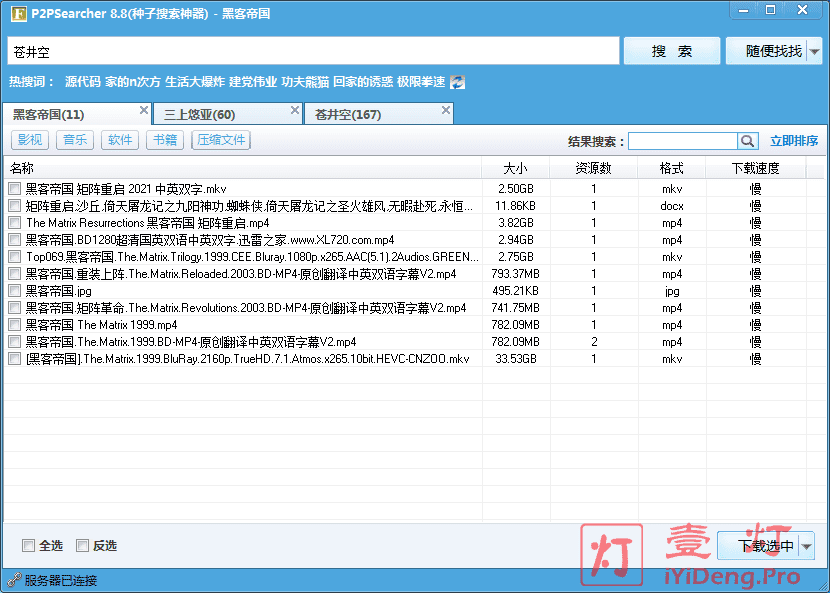The height and width of the screenshot is (593, 830).
Task: Click the jpg format cell
Action: tap(672, 291)
